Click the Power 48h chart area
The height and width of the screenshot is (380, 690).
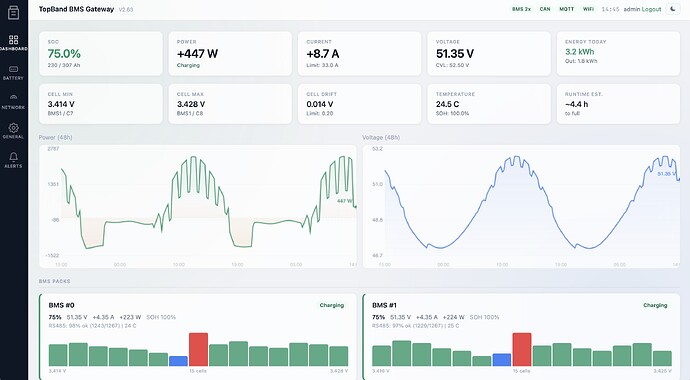pyautogui.click(x=198, y=206)
